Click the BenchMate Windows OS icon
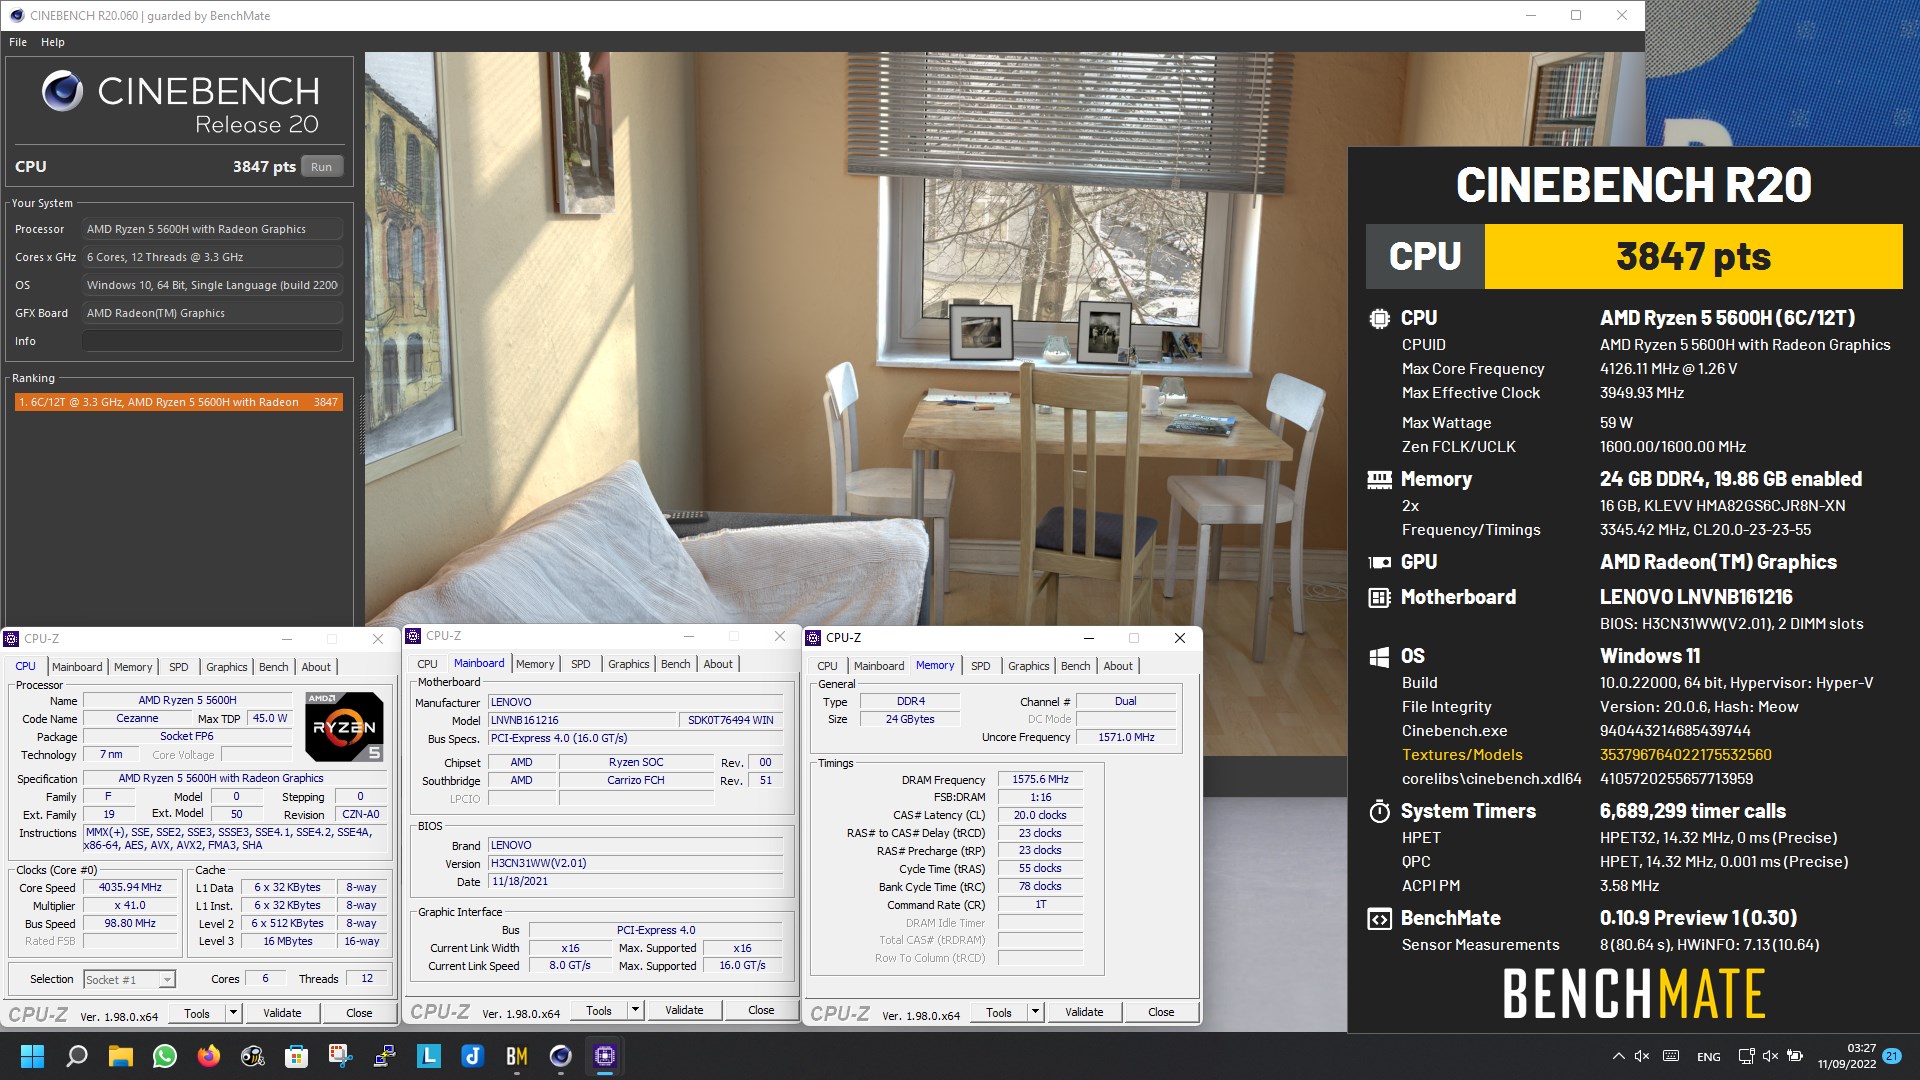The height and width of the screenshot is (1080, 1920). [1379, 657]
